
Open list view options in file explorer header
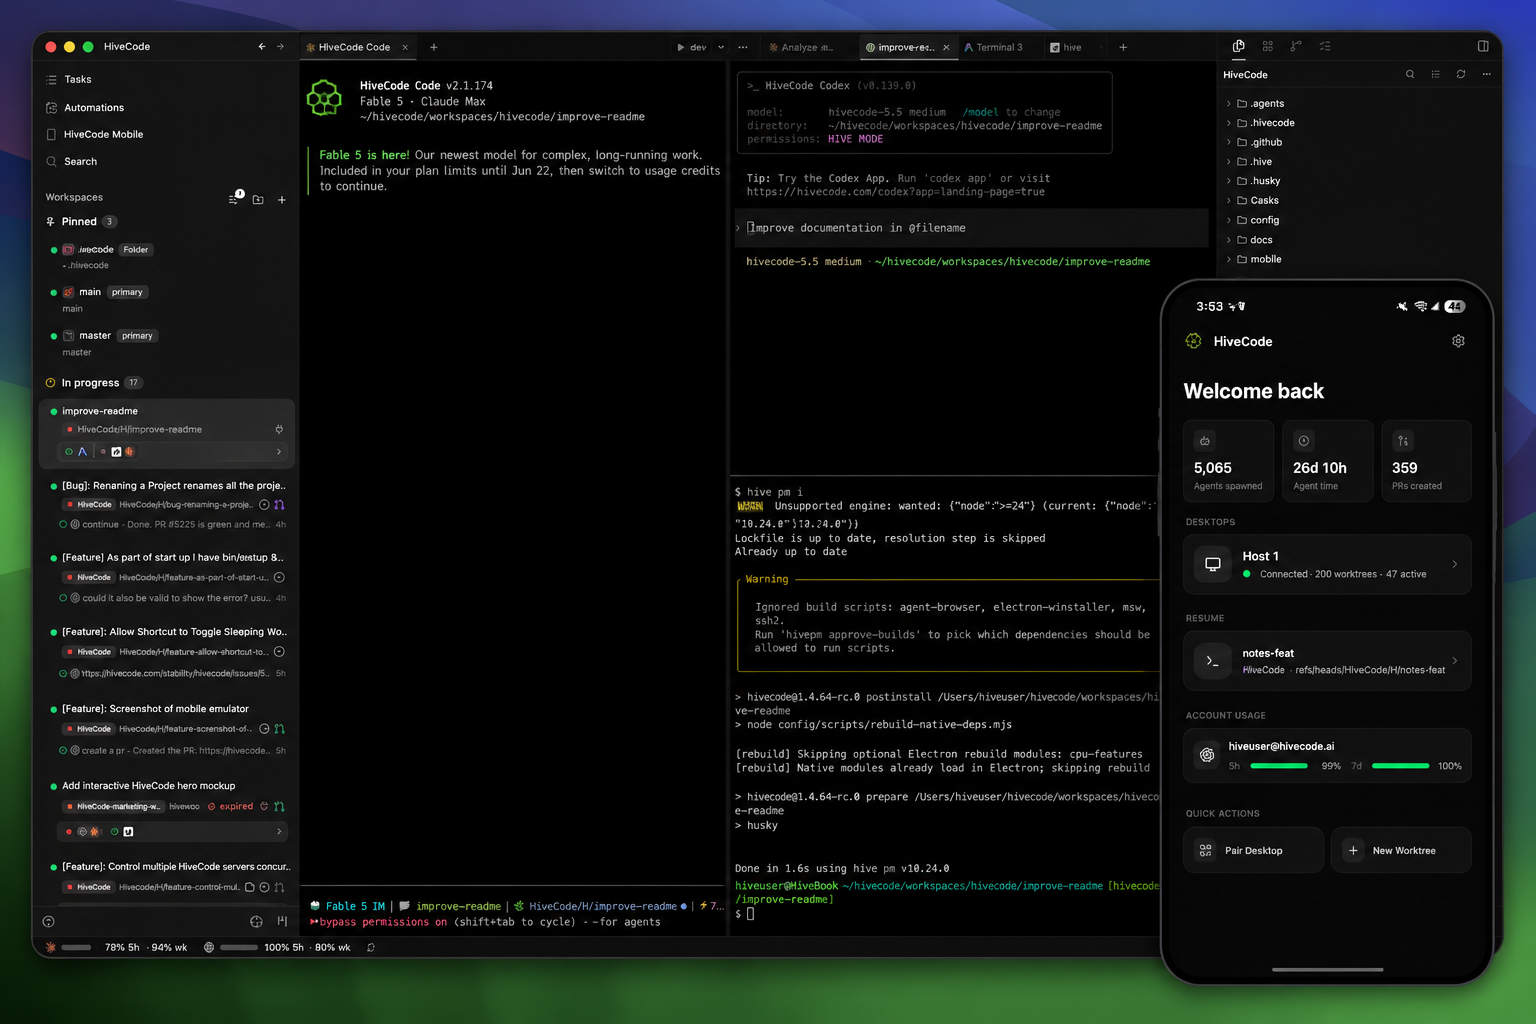(x=1435, y=74)
